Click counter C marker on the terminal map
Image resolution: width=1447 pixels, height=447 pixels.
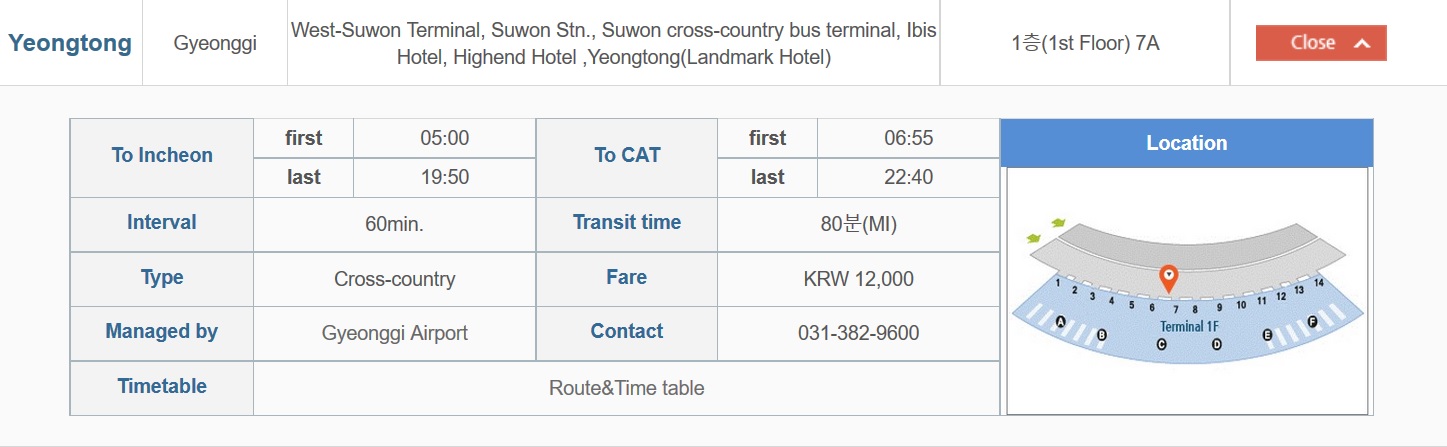1161,345
